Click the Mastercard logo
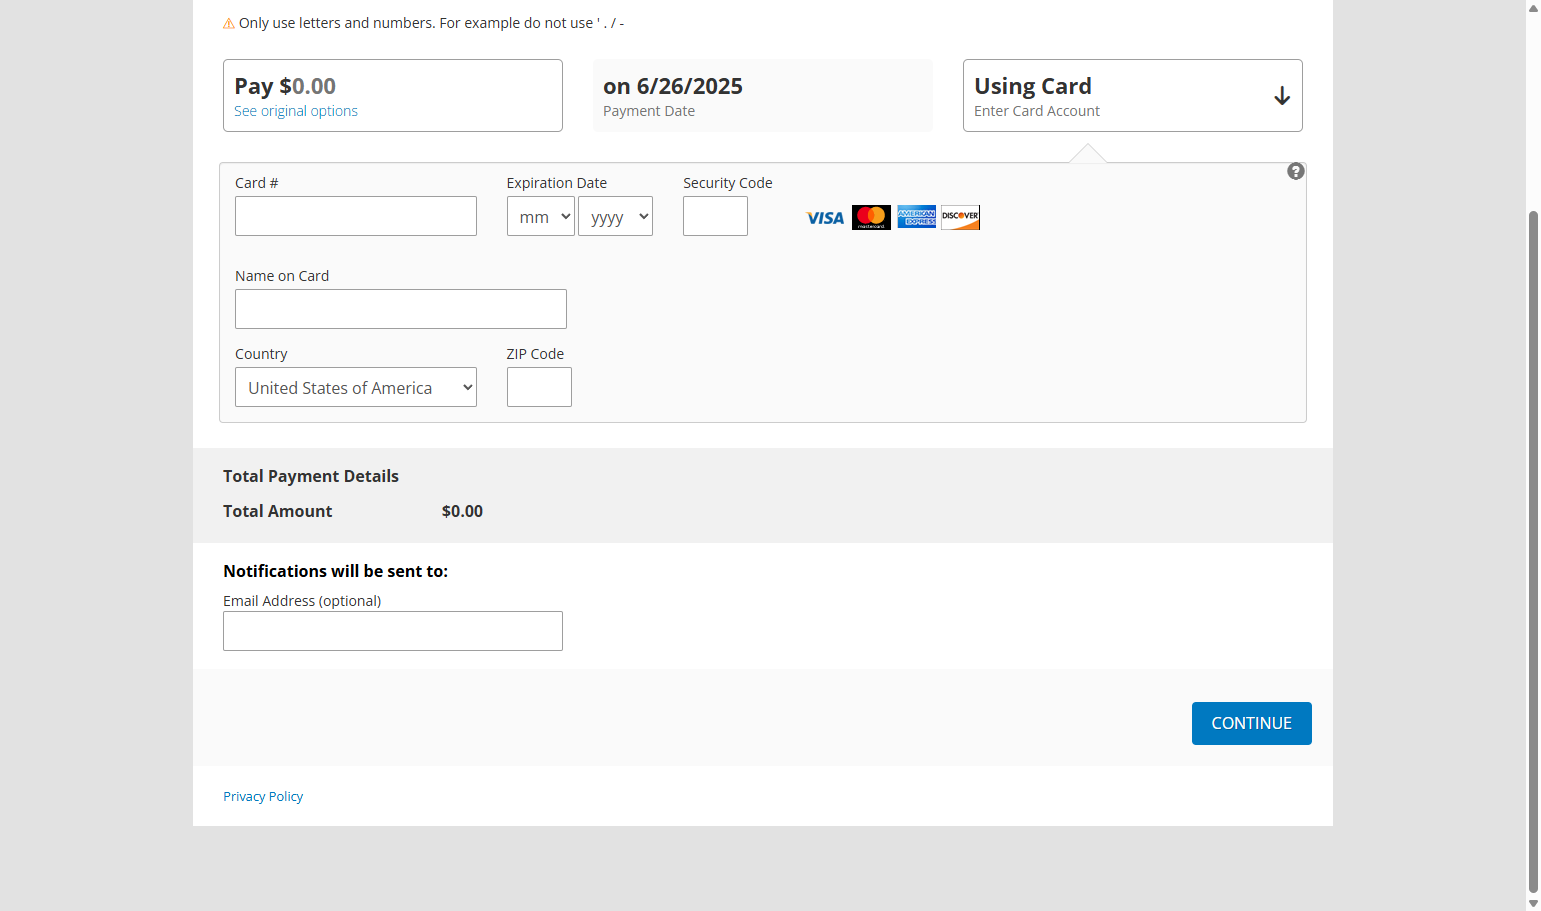1541x911 pixels. click(871, 218)
